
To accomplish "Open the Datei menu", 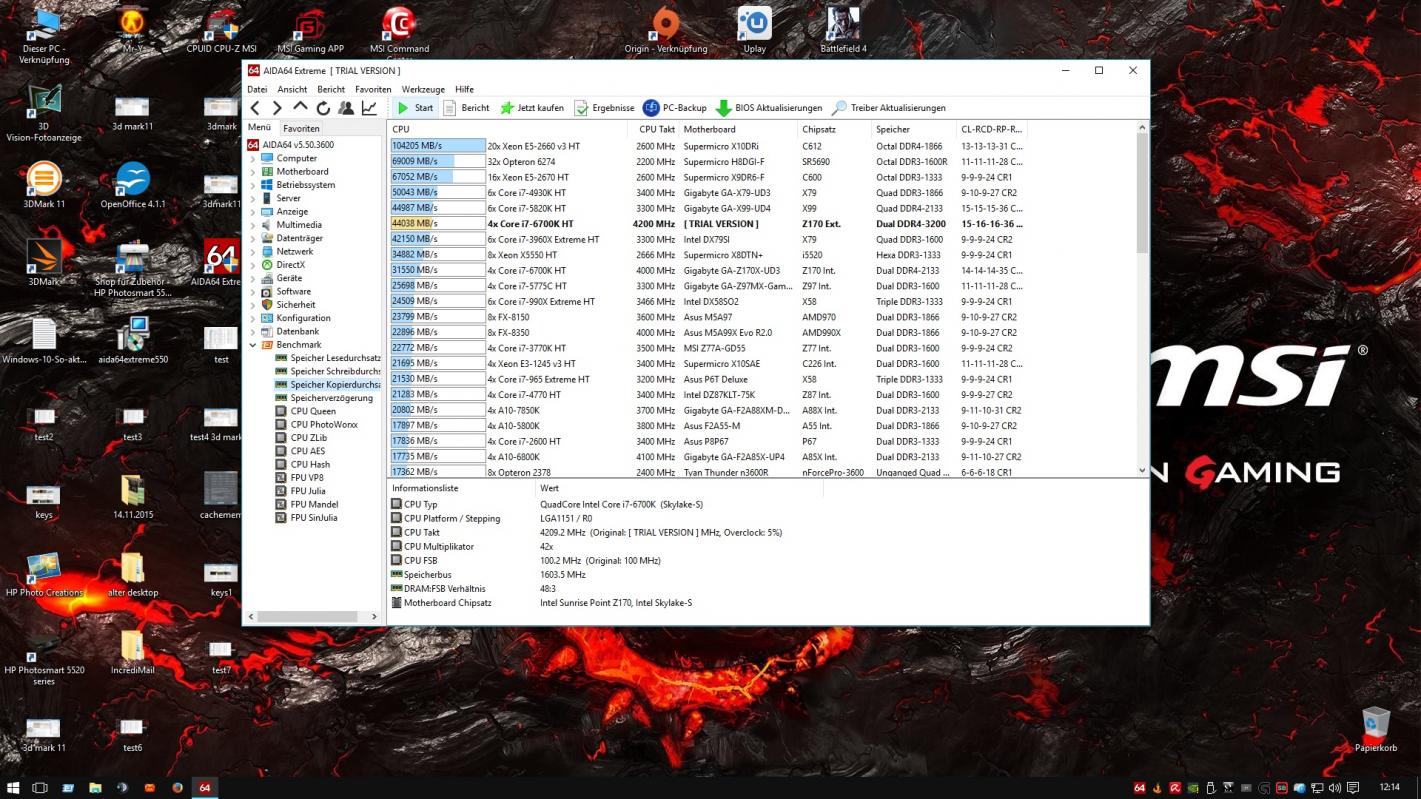I will (x=257, y=89).
